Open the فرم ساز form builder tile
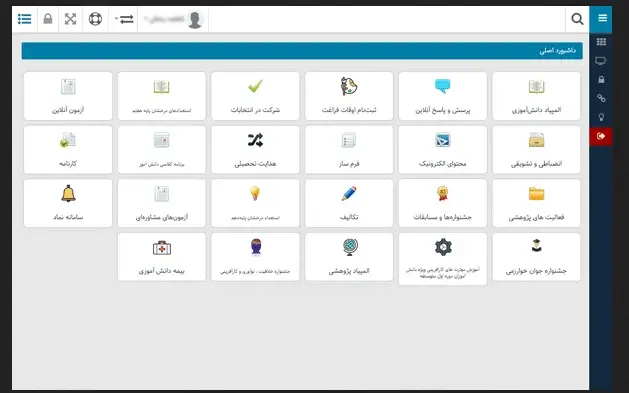629x393 pixels. pyautogui.click(x=349, y=150)
